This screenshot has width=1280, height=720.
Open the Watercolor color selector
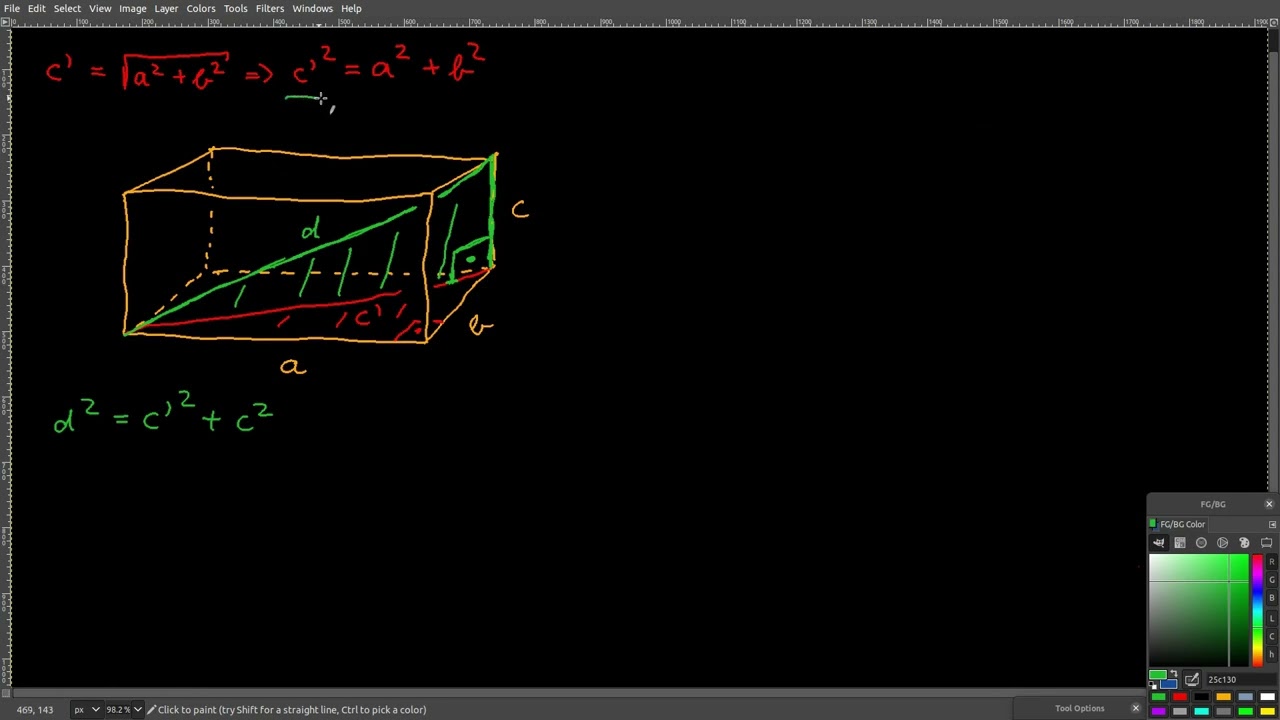(x=1201, y=542)
